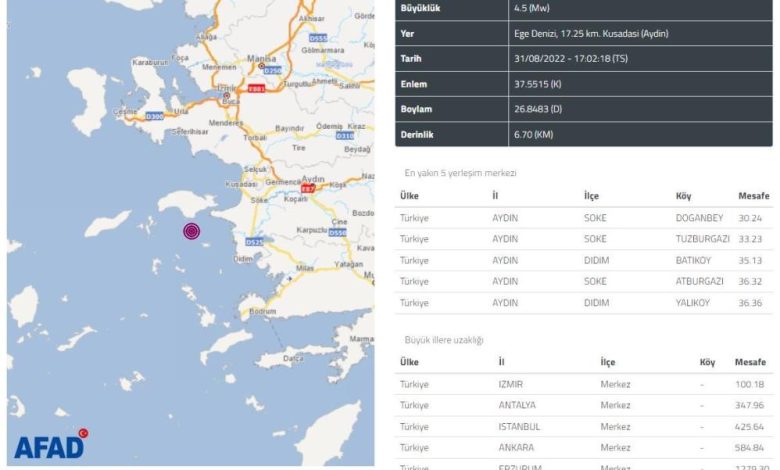Click the Enlem value 37.5515 (K)
This screenshot has height=470, width=780.
[529, 84]
